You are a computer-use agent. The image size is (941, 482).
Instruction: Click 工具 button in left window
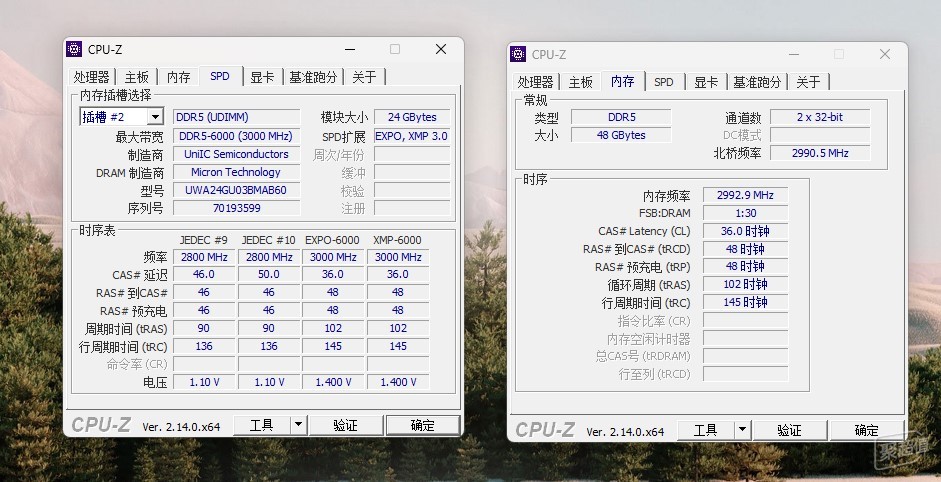coord(262,425)
